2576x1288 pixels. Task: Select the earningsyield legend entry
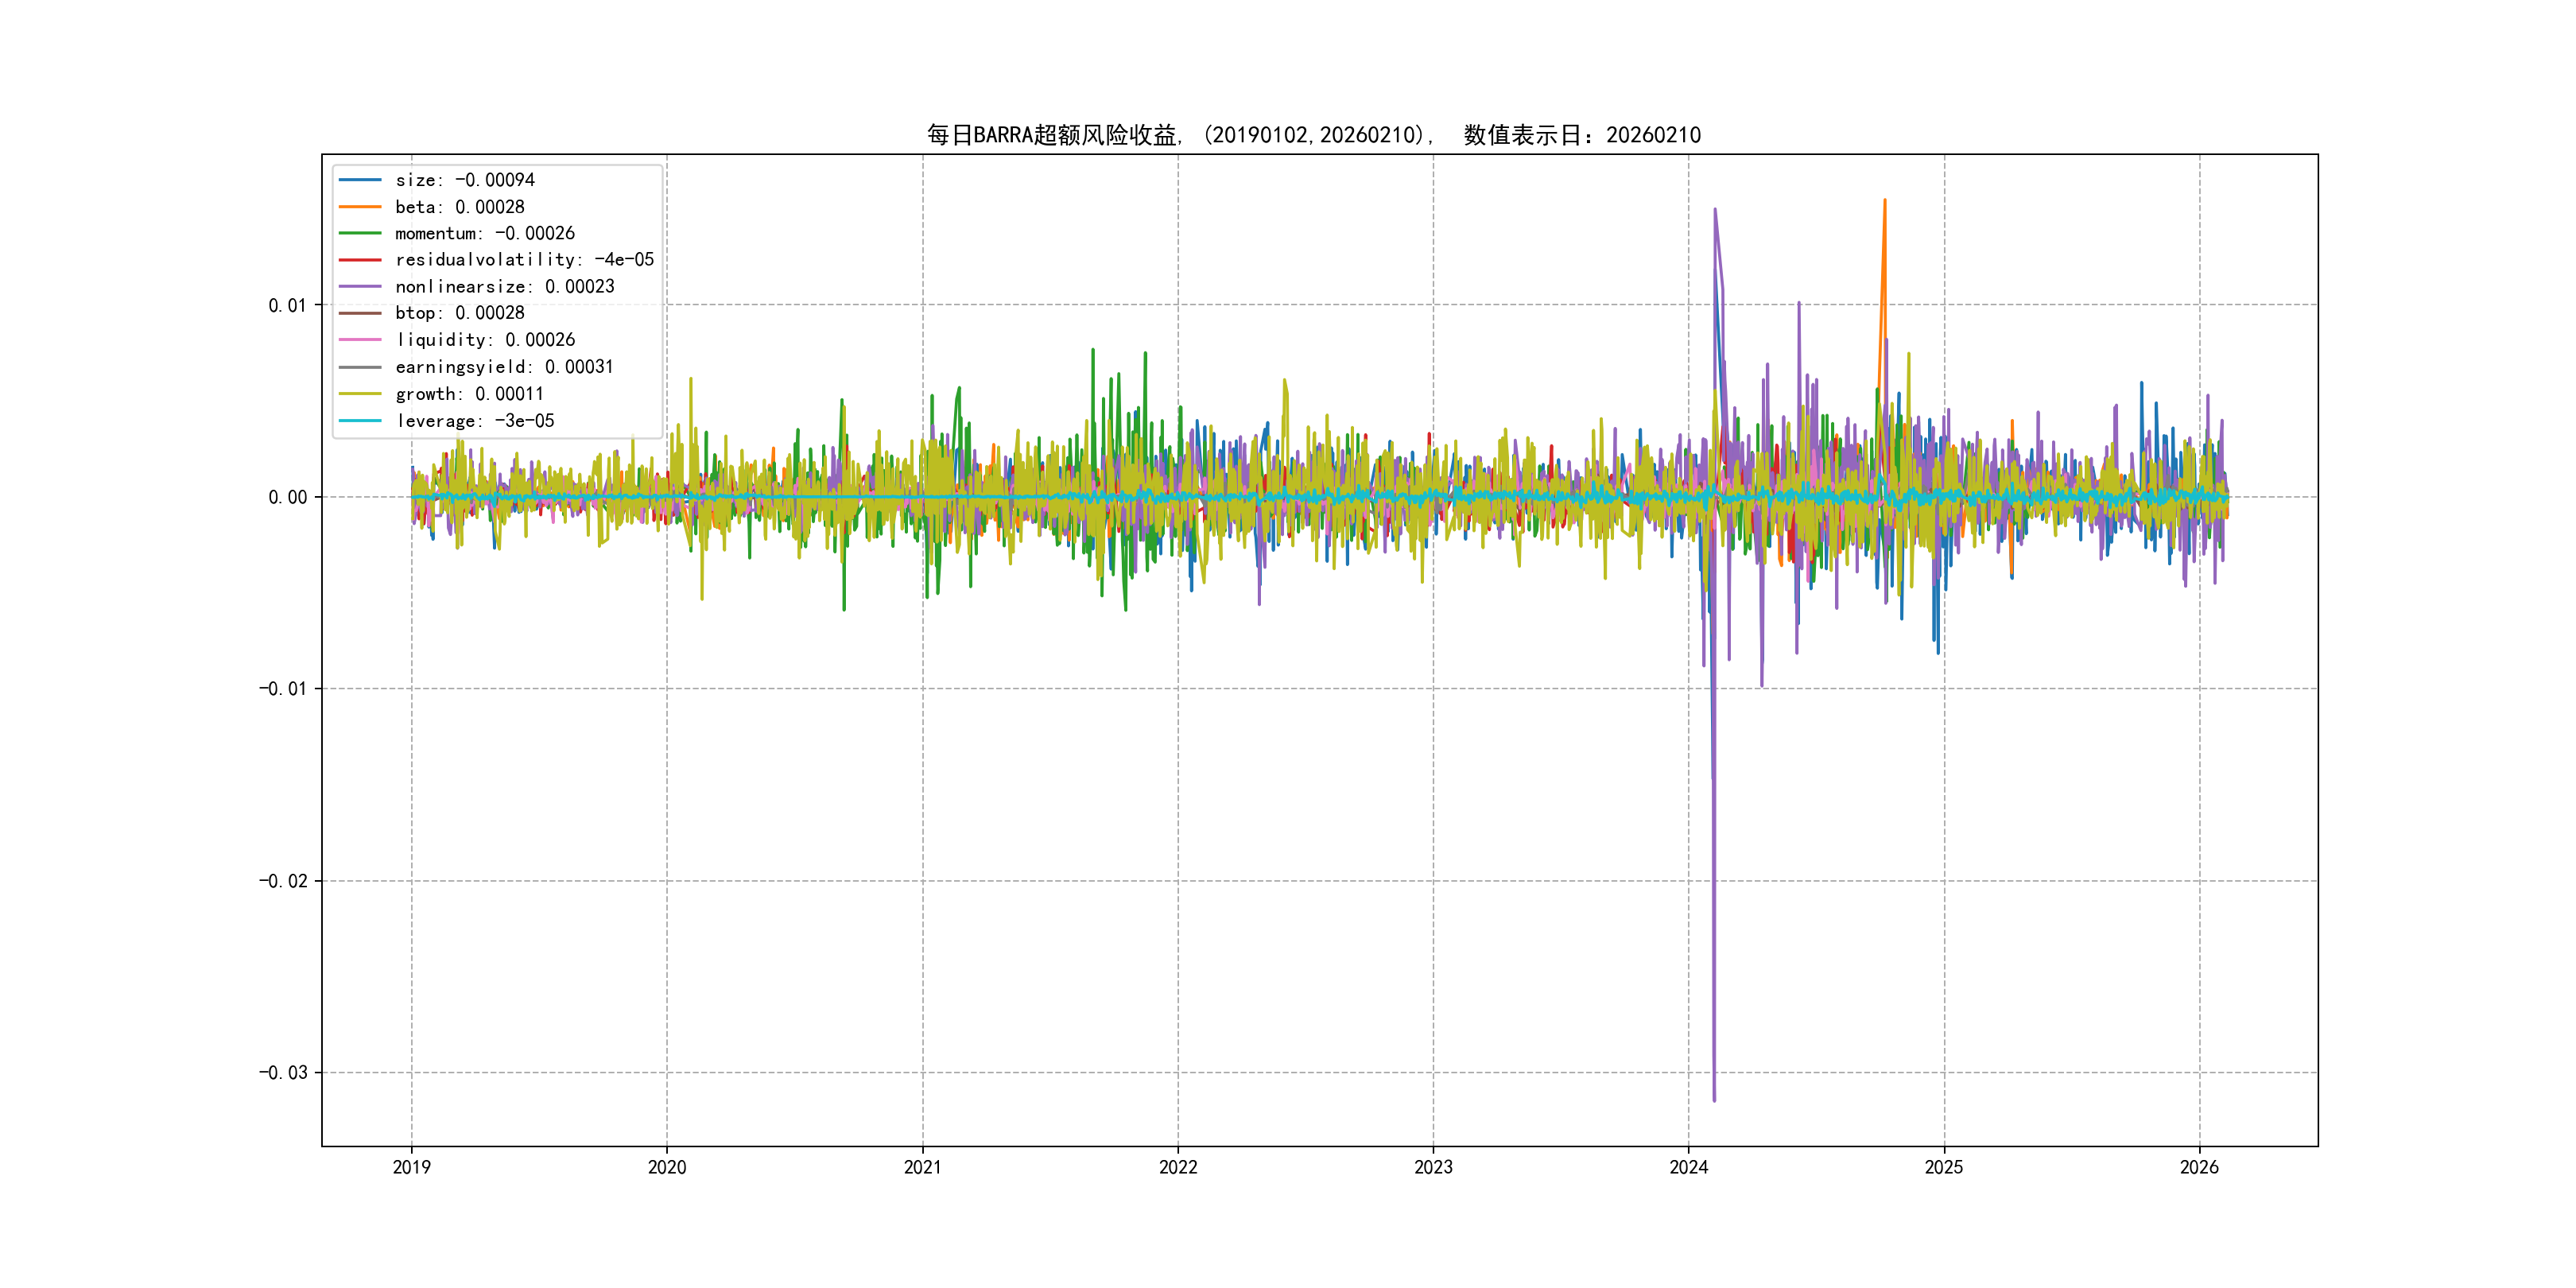point(504,367)
